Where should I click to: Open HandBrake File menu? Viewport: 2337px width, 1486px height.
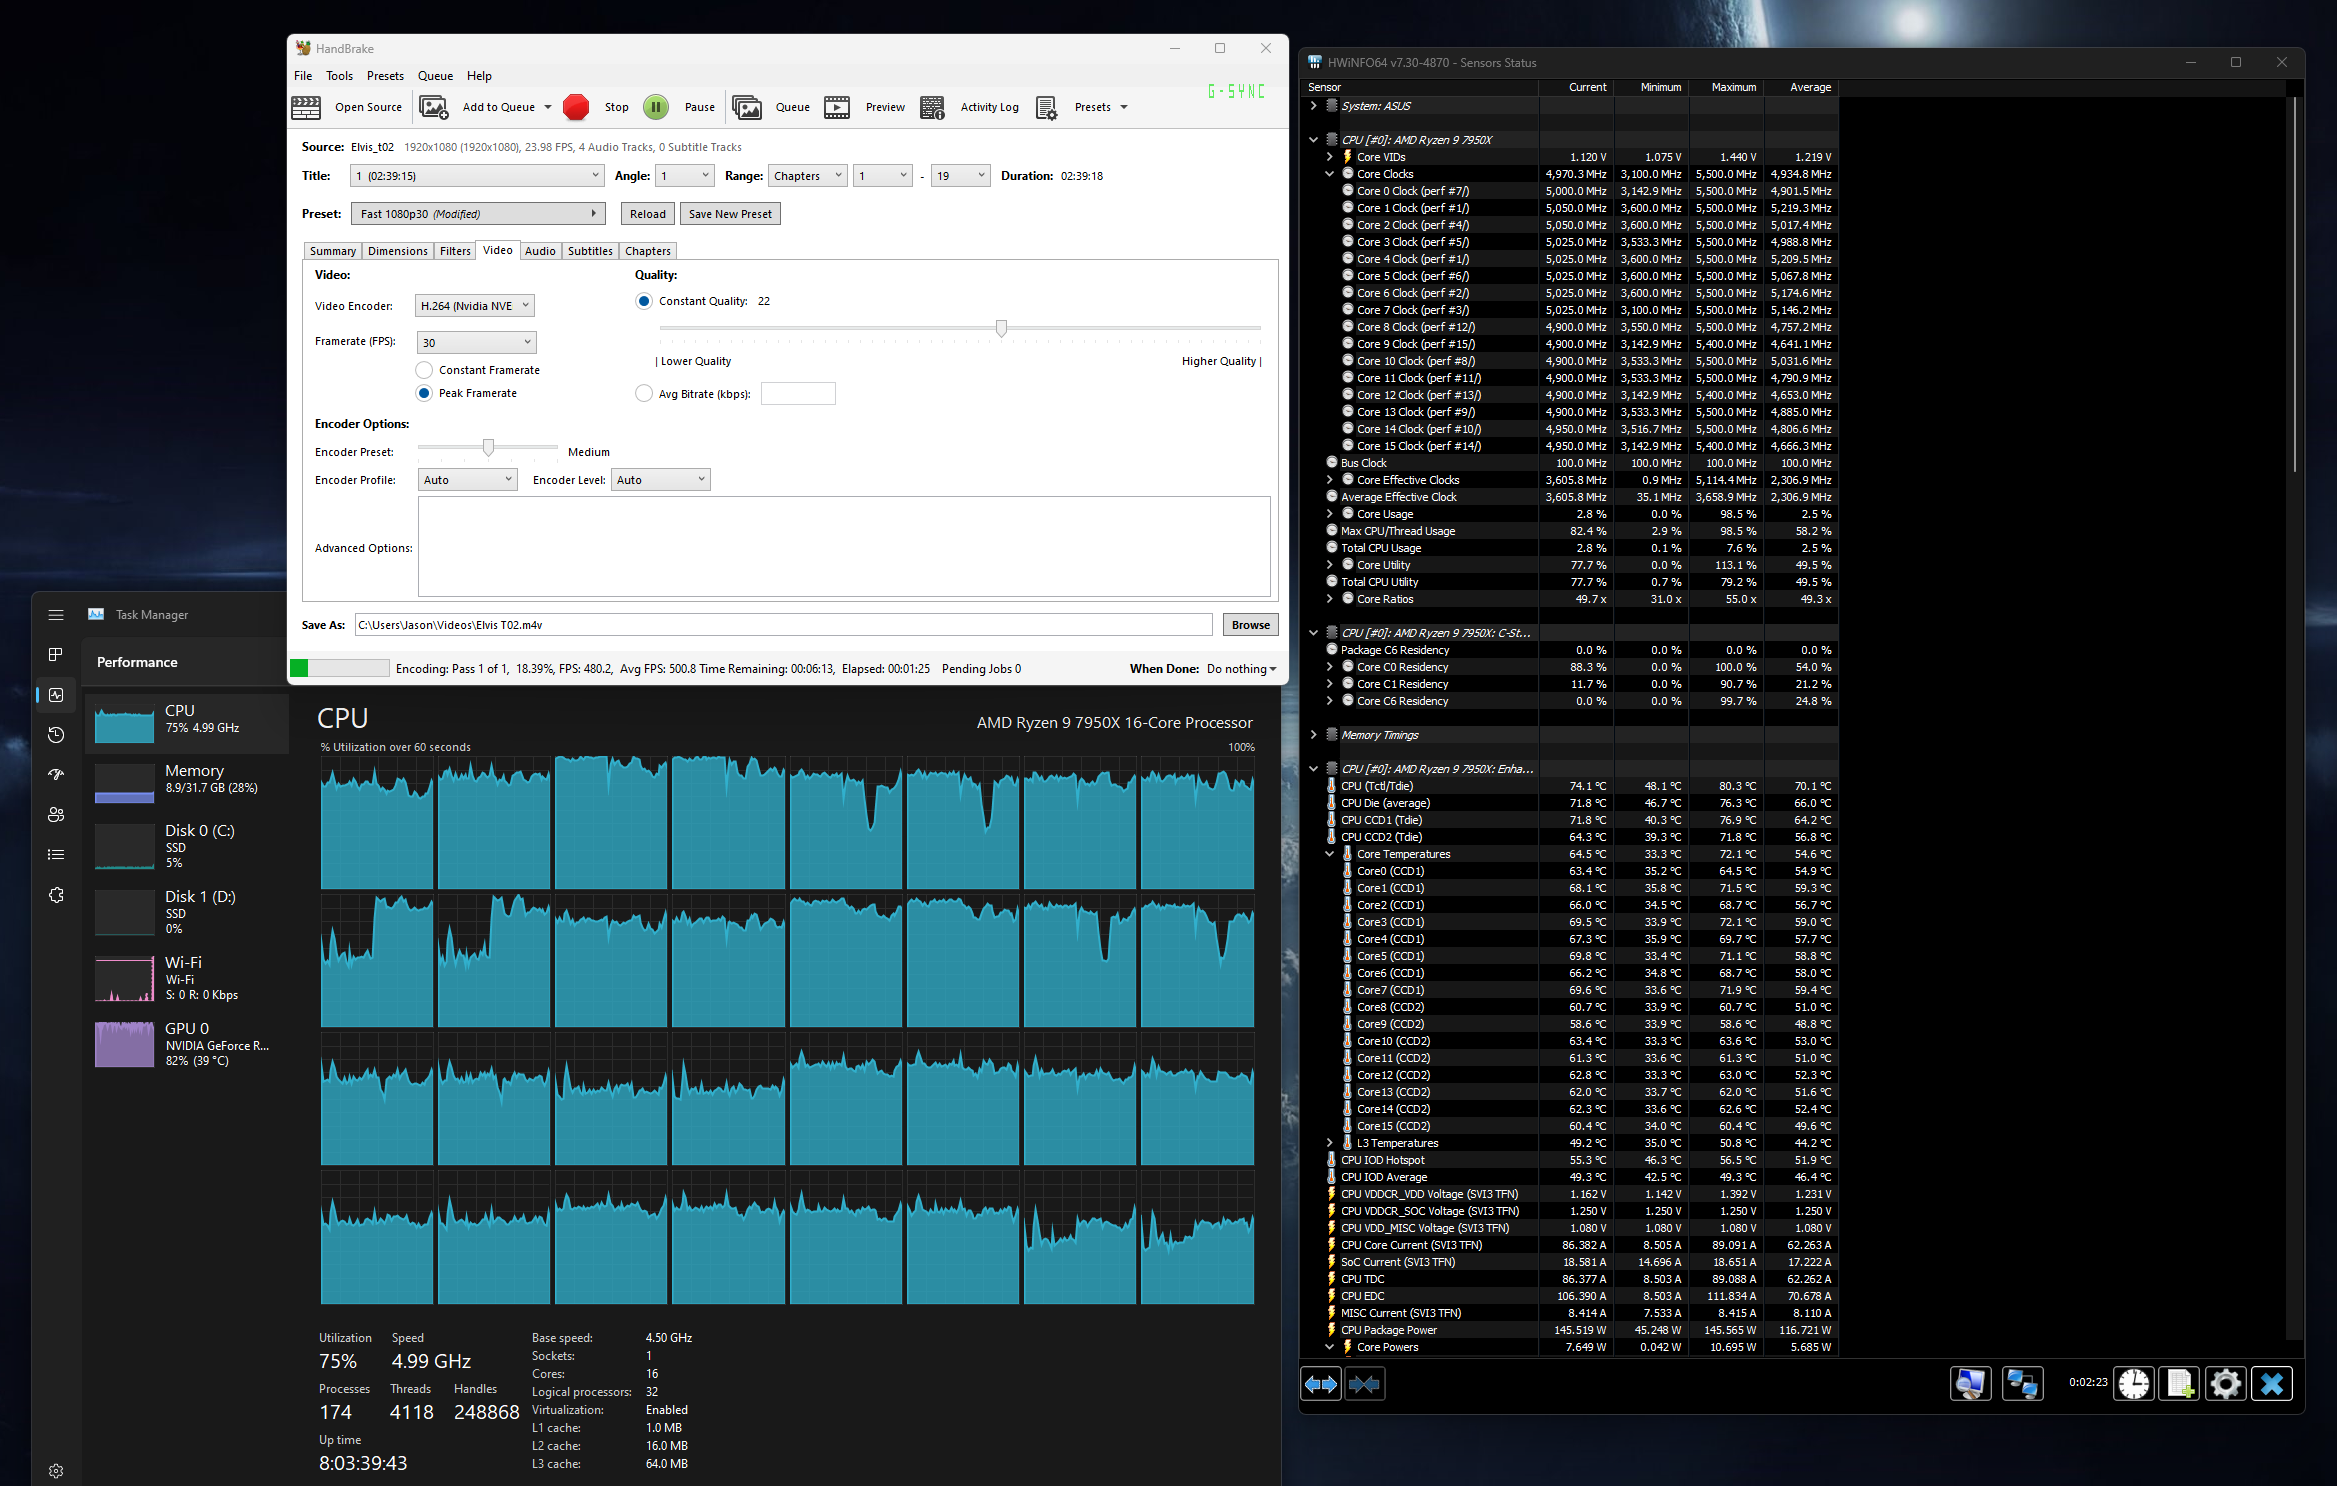303,76
